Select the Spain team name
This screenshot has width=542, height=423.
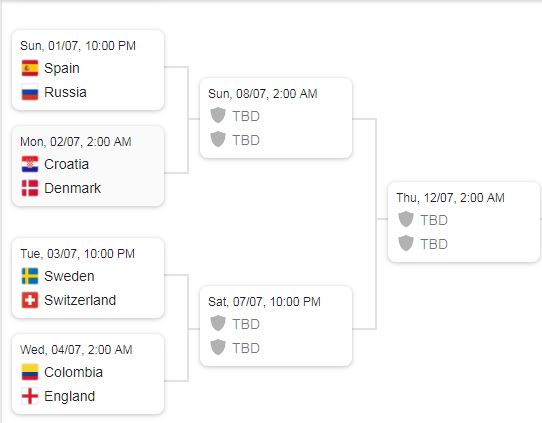click(x=62, y=68)
